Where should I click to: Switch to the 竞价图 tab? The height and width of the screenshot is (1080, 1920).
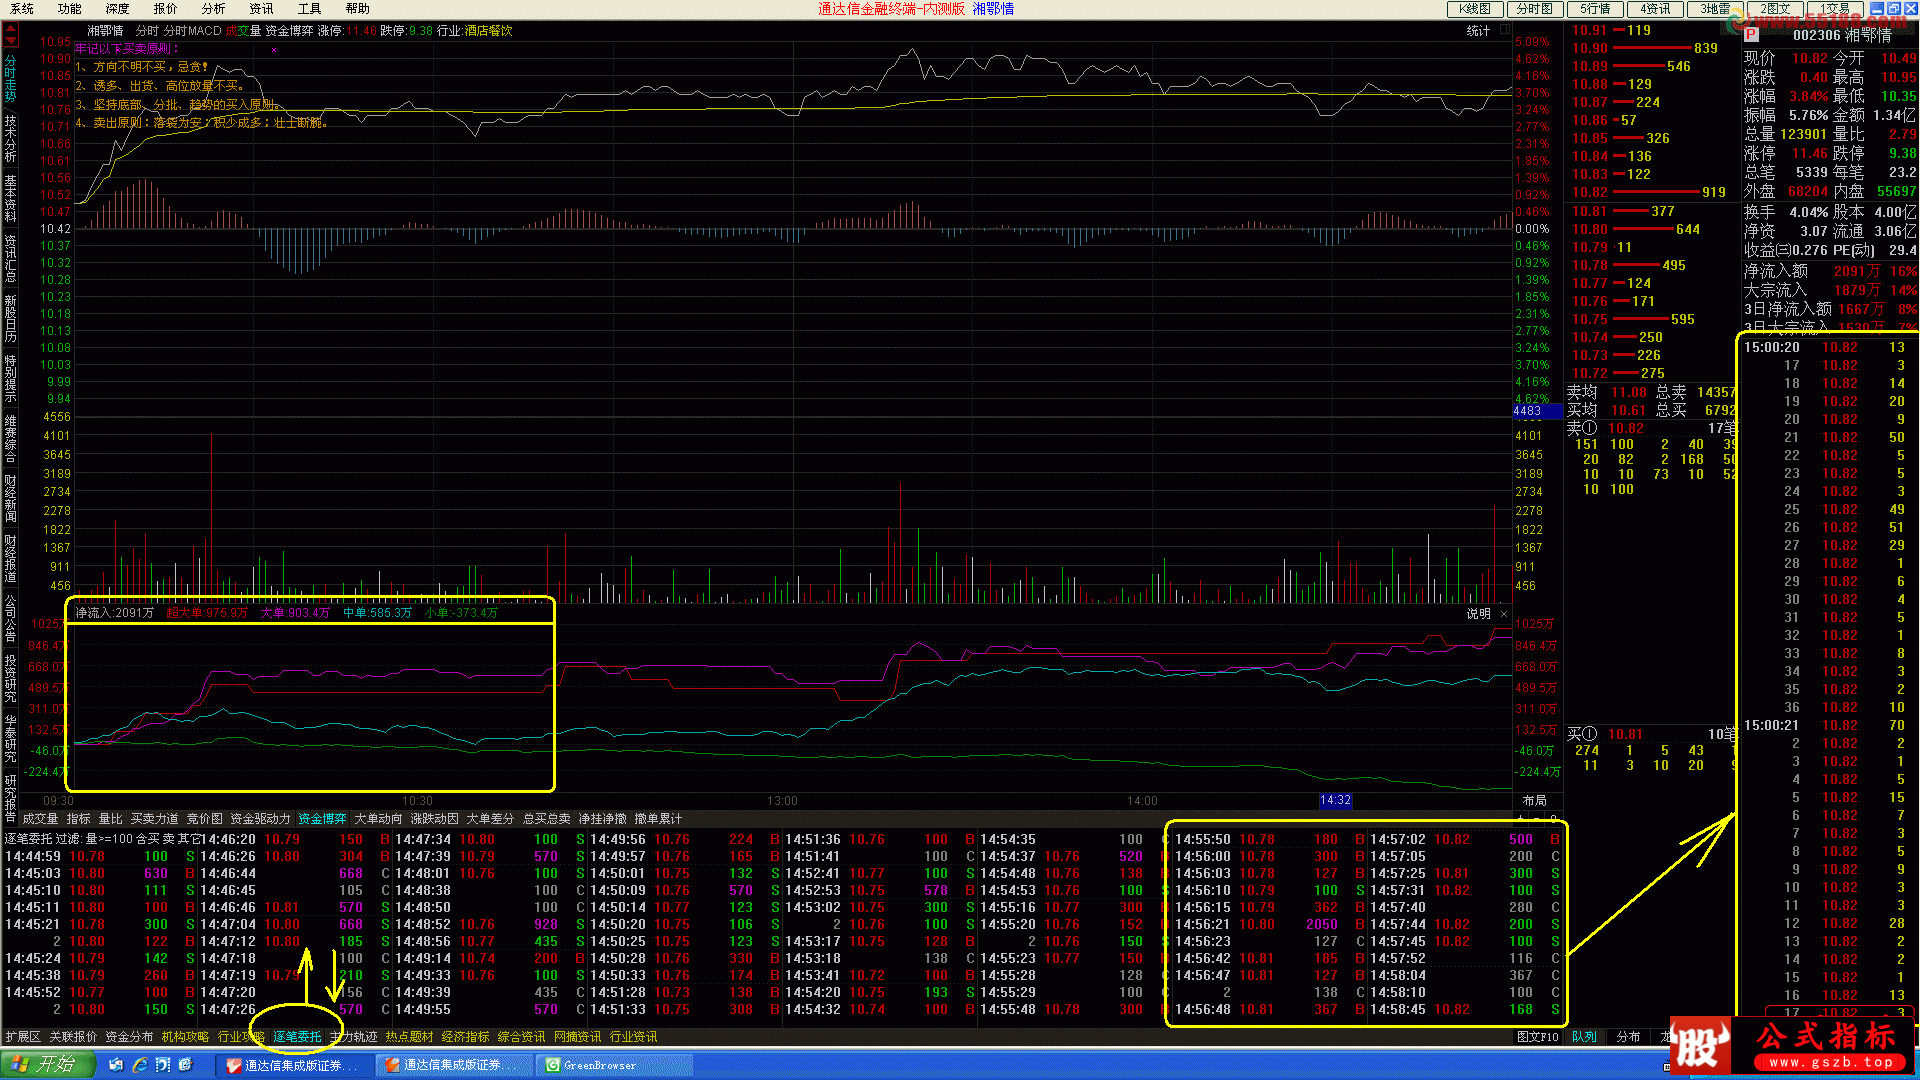(204, 819)
